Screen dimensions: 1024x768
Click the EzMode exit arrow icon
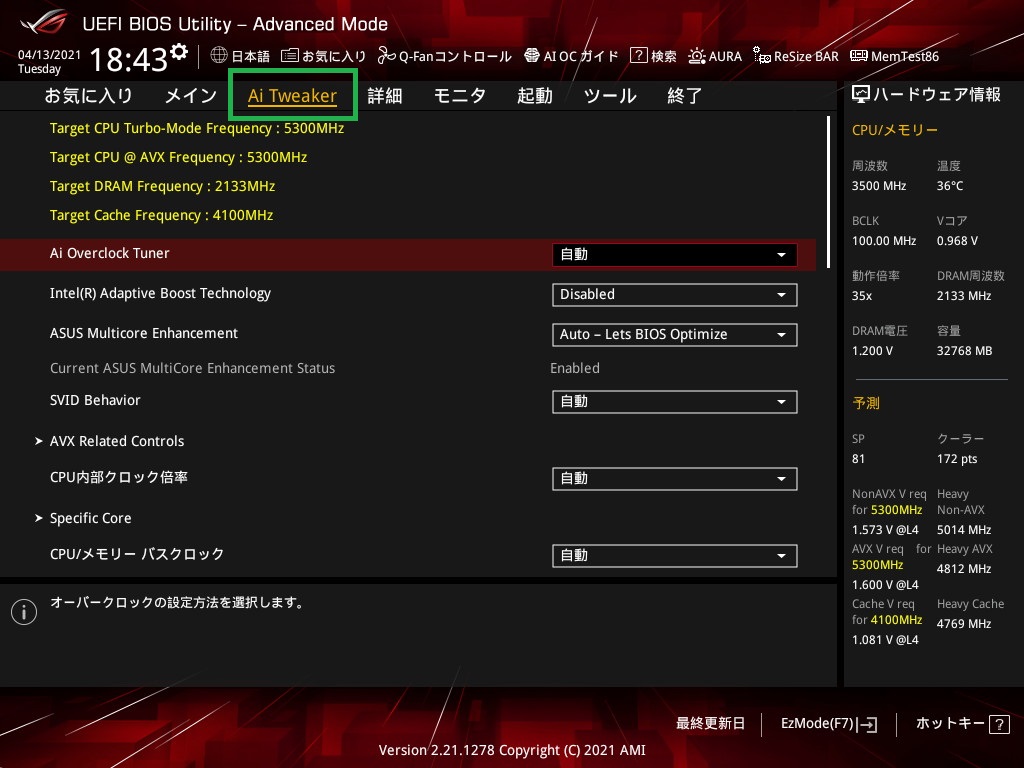point(867,724)
